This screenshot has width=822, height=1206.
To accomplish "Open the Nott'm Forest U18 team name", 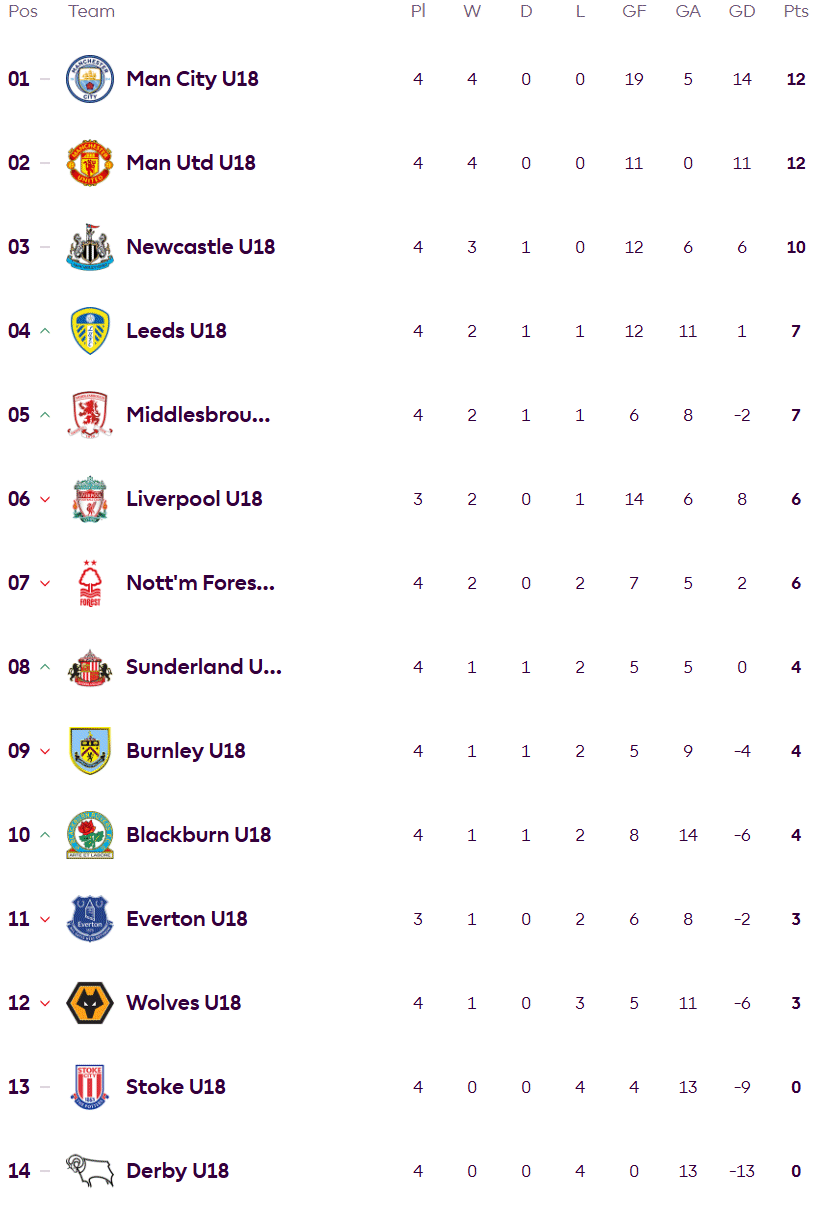I will pos(200,583).
